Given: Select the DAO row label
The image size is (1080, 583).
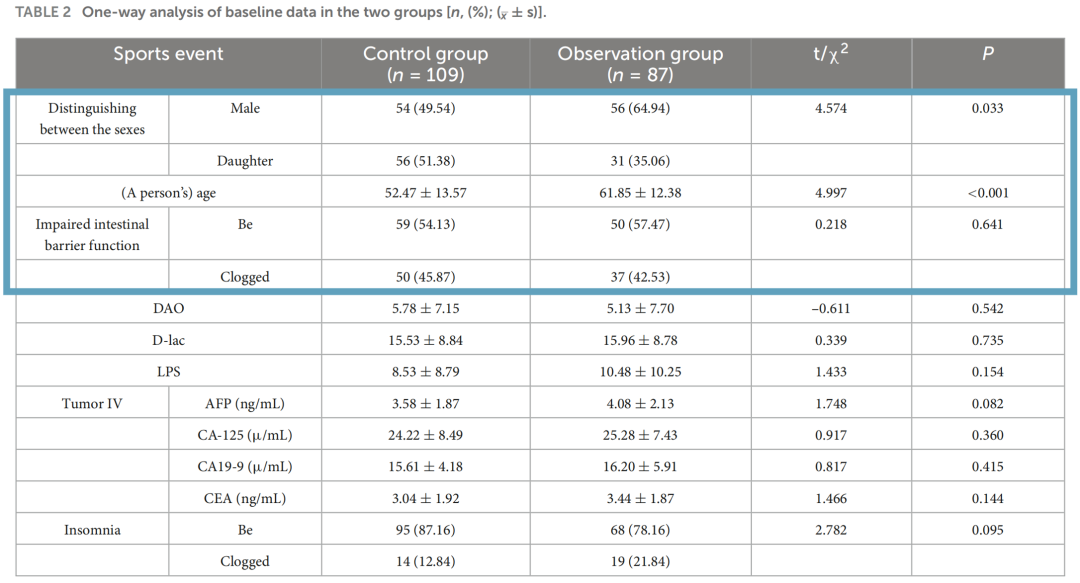Looking at the screenshot, I should click(168, 309).
